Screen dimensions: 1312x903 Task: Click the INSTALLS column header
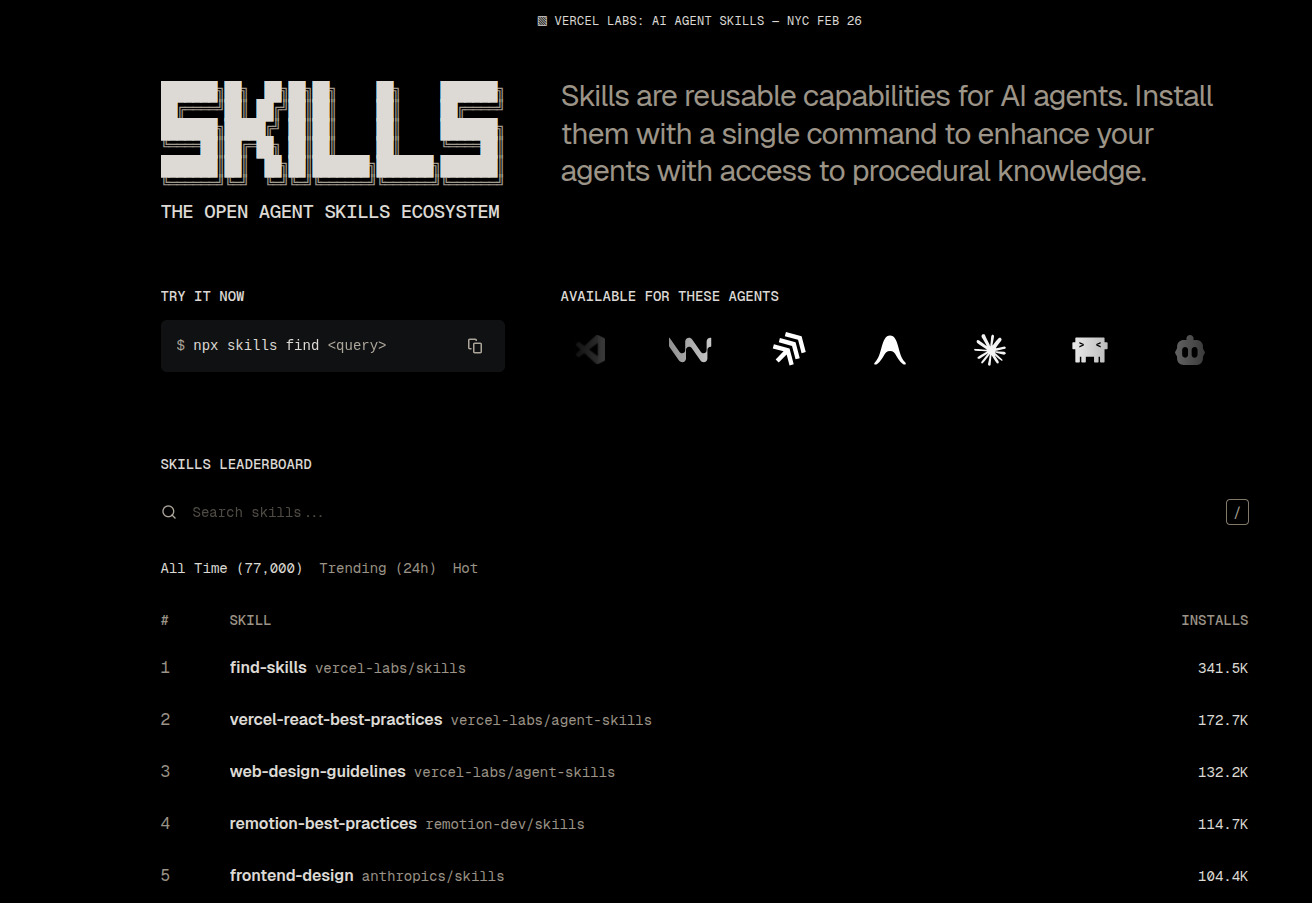1215,620
